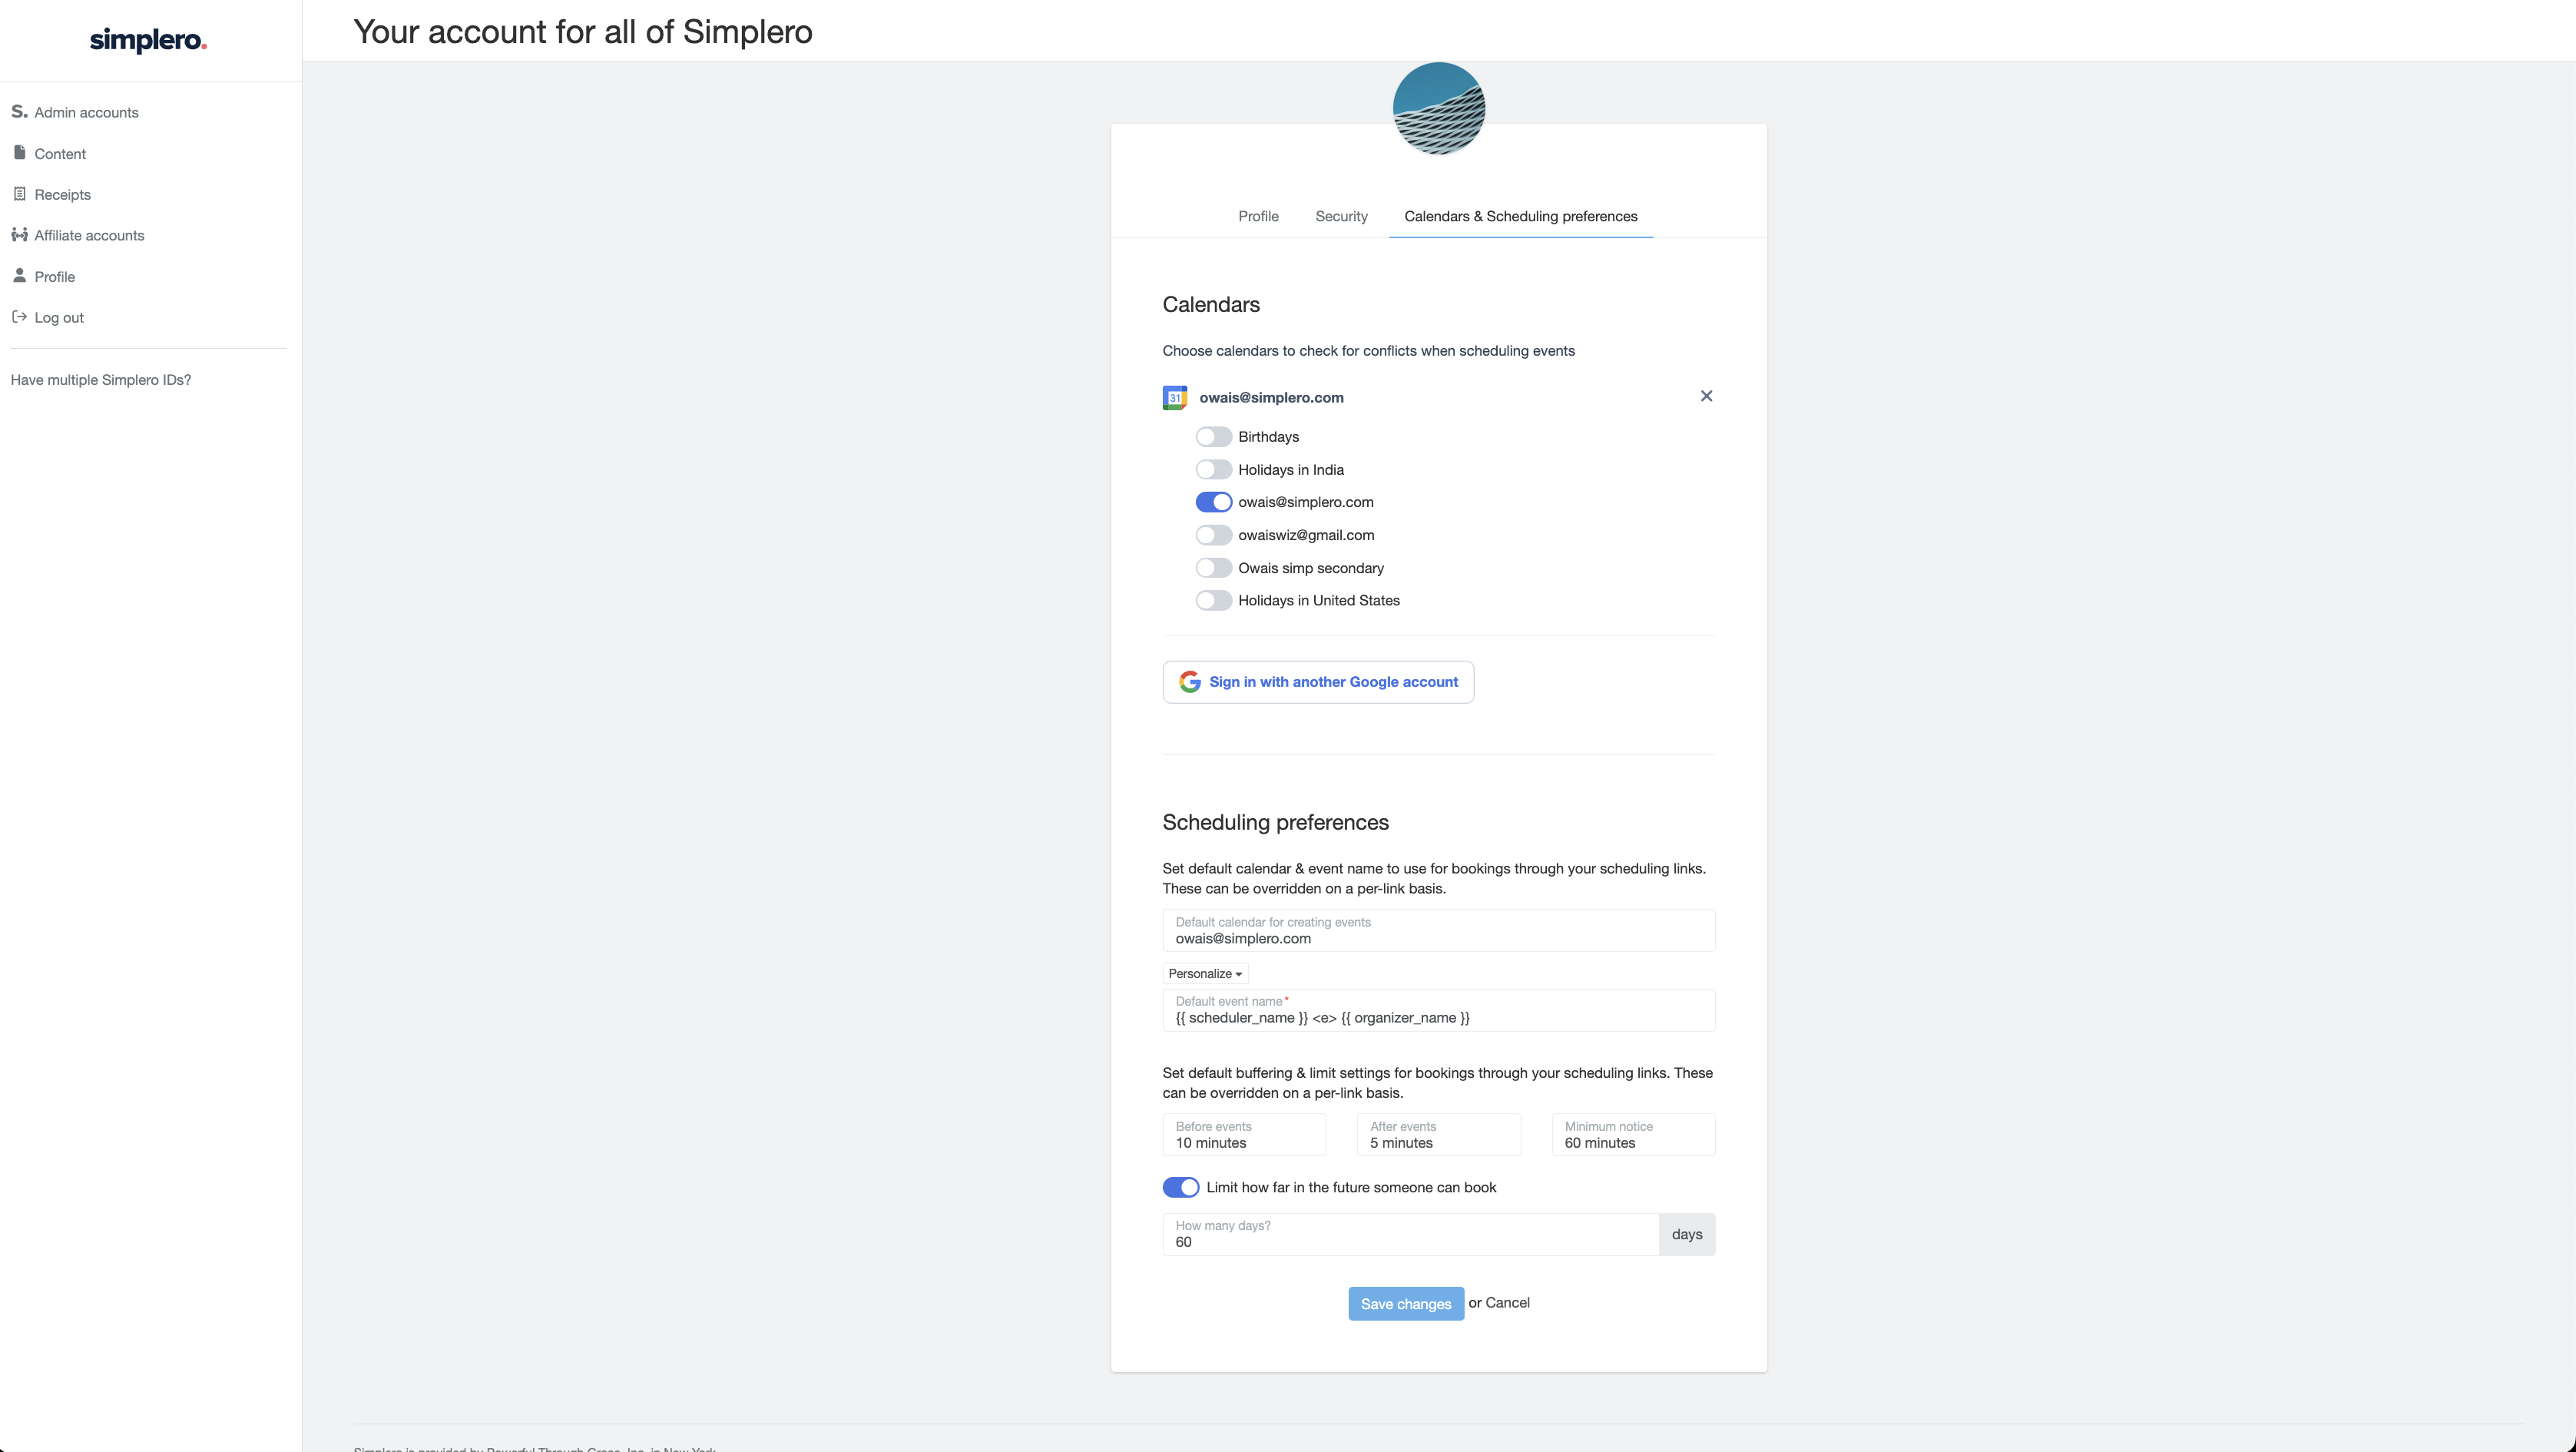
Task: Click the Content document icon
Action: [x=19, y=152]
